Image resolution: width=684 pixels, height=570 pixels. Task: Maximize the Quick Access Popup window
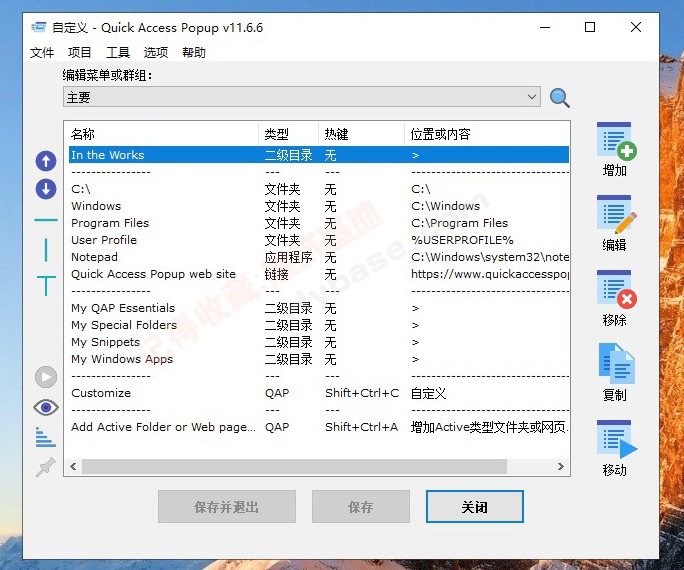590,27
